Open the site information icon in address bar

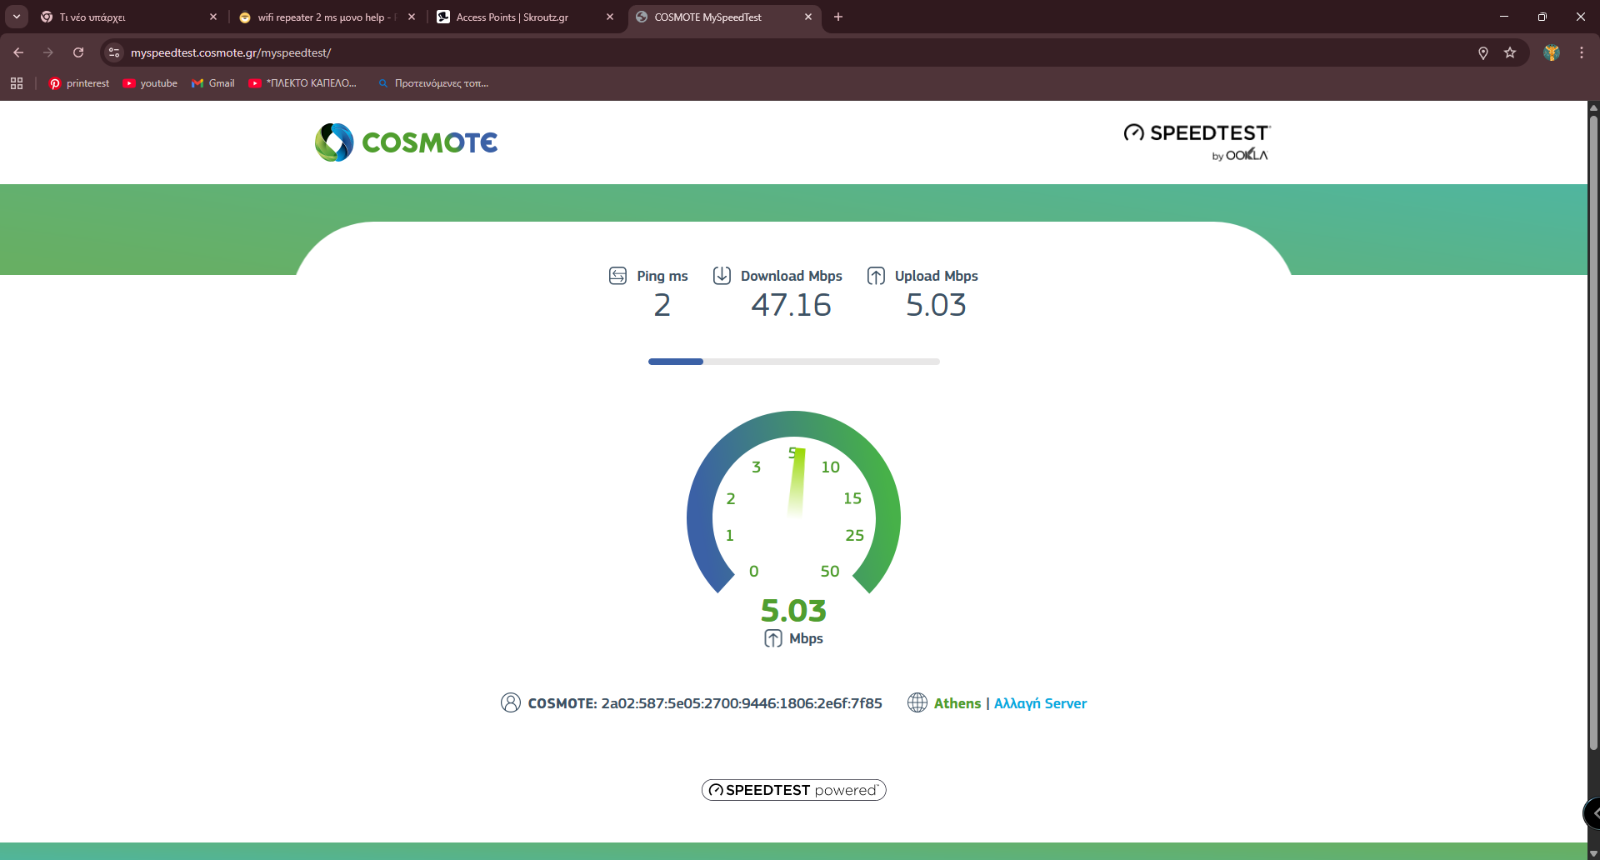pos(114,53)
